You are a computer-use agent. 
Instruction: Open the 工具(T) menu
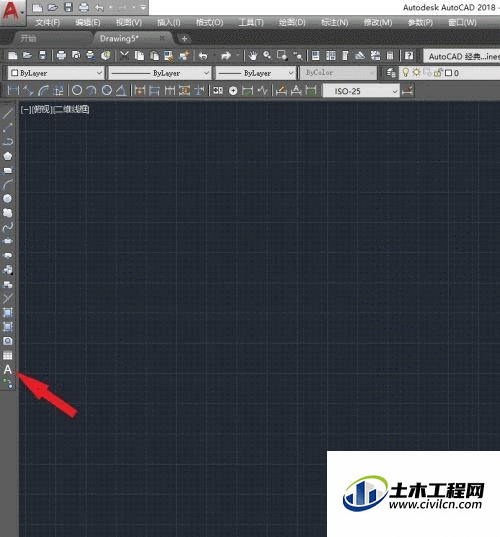tap(251, 23)
